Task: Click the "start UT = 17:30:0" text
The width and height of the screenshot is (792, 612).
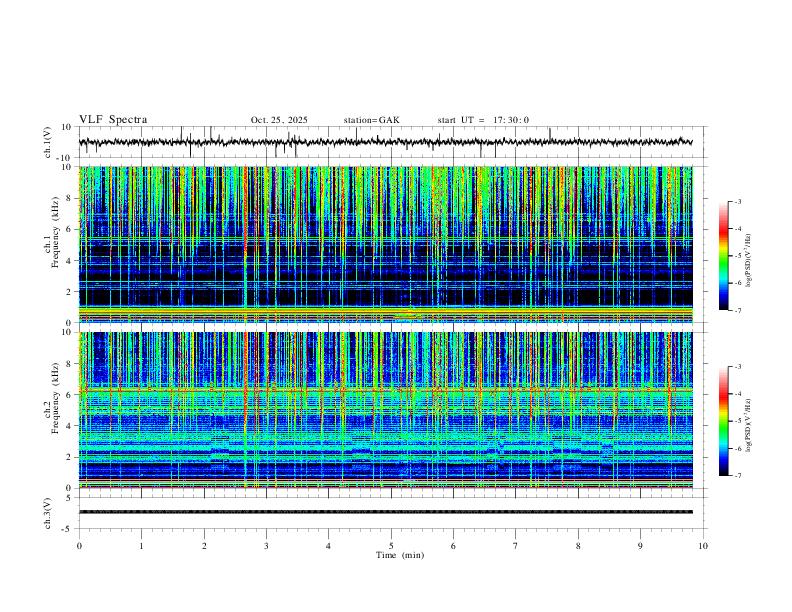Action: [x=483, y=120]
